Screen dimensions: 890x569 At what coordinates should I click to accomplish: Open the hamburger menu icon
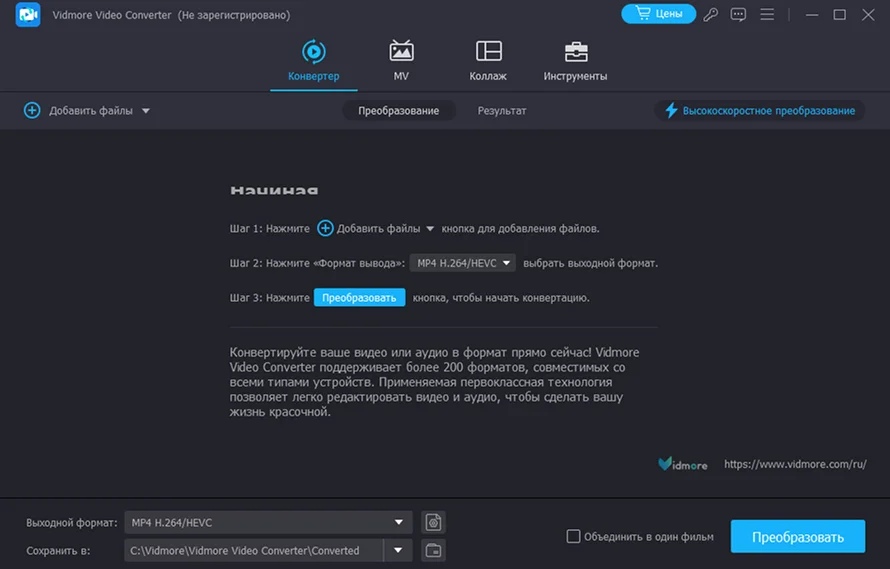(767, 14)
